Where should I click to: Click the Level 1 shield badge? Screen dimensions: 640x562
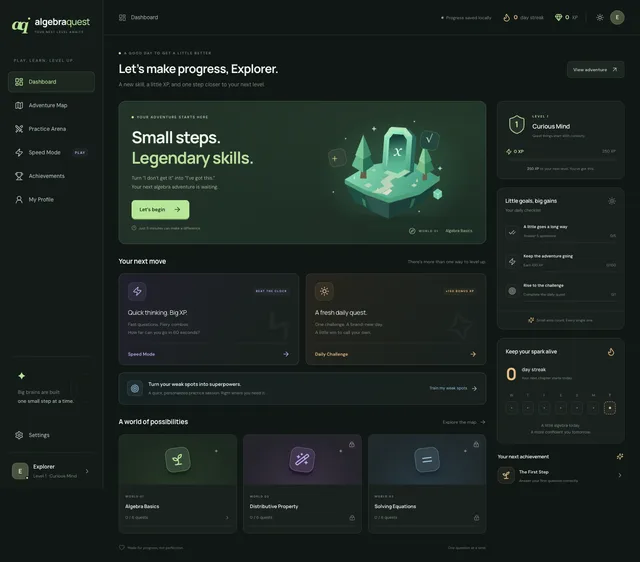516,124
